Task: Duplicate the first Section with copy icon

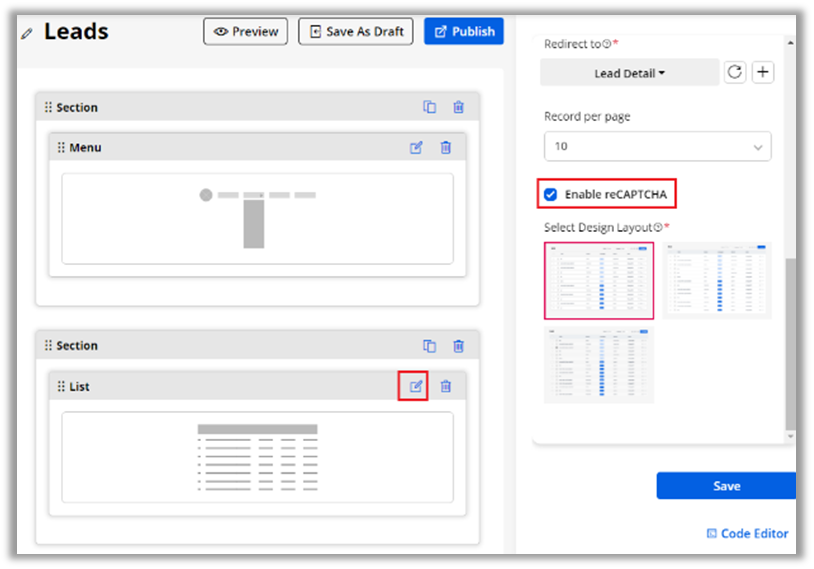Action: coord(429,108)
